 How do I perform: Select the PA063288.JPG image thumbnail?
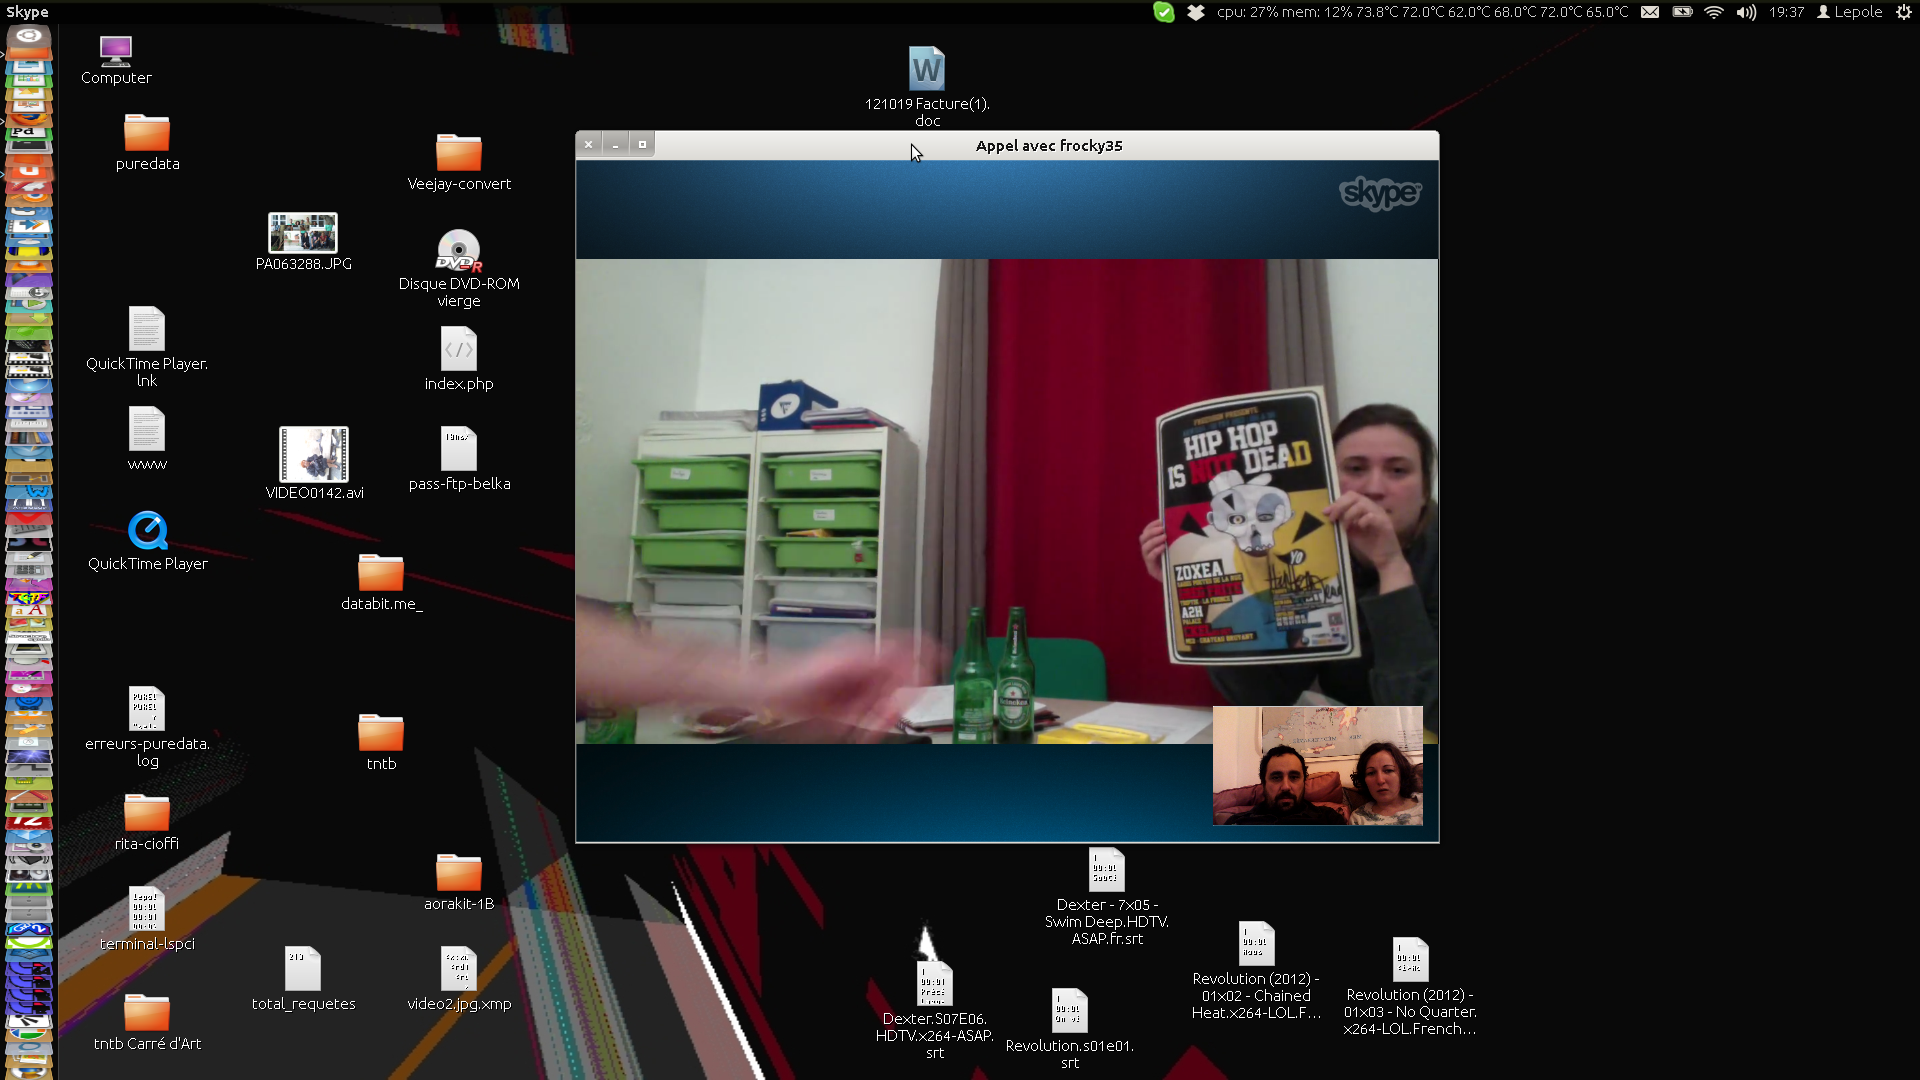pyautogui.click(x=303, y=233)
